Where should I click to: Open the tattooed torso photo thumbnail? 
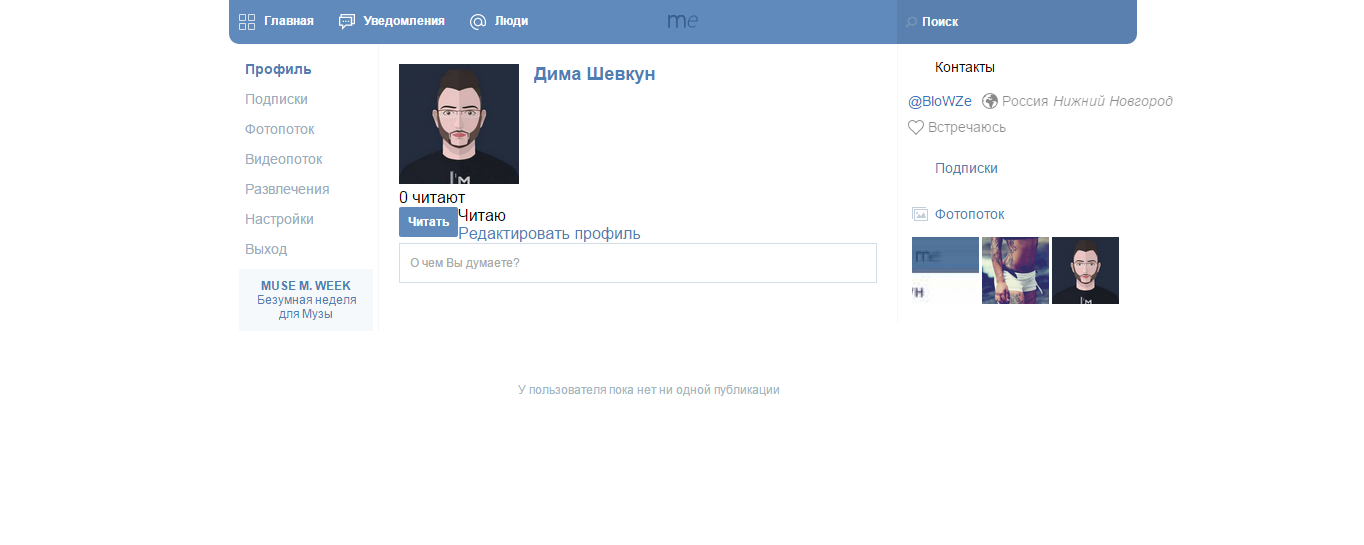tap(1015, 270)
